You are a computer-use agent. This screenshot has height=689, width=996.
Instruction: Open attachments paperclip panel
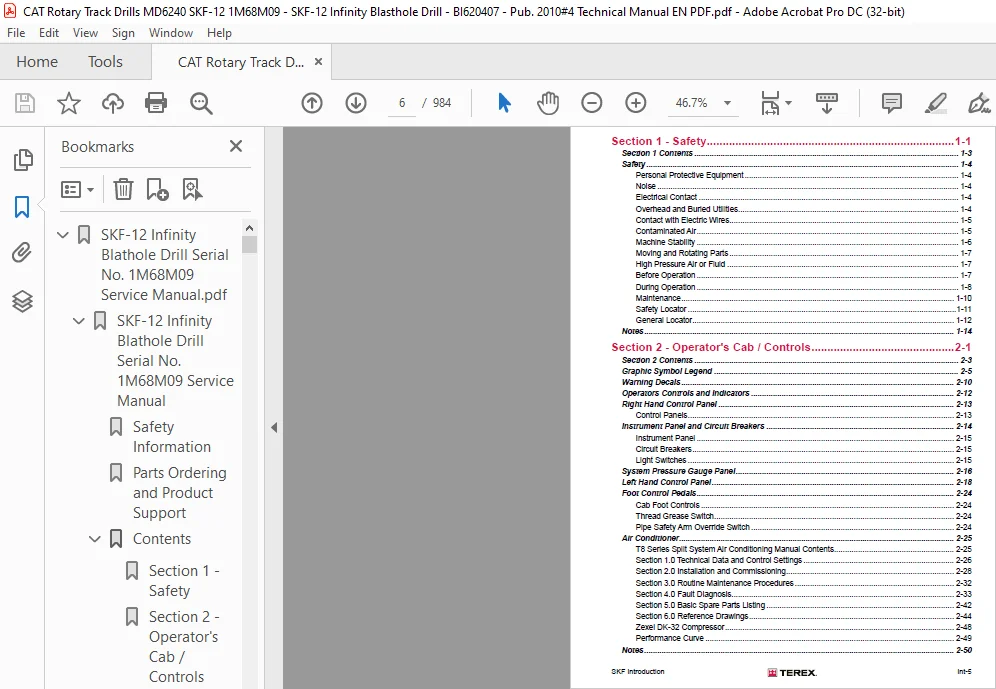22,253
